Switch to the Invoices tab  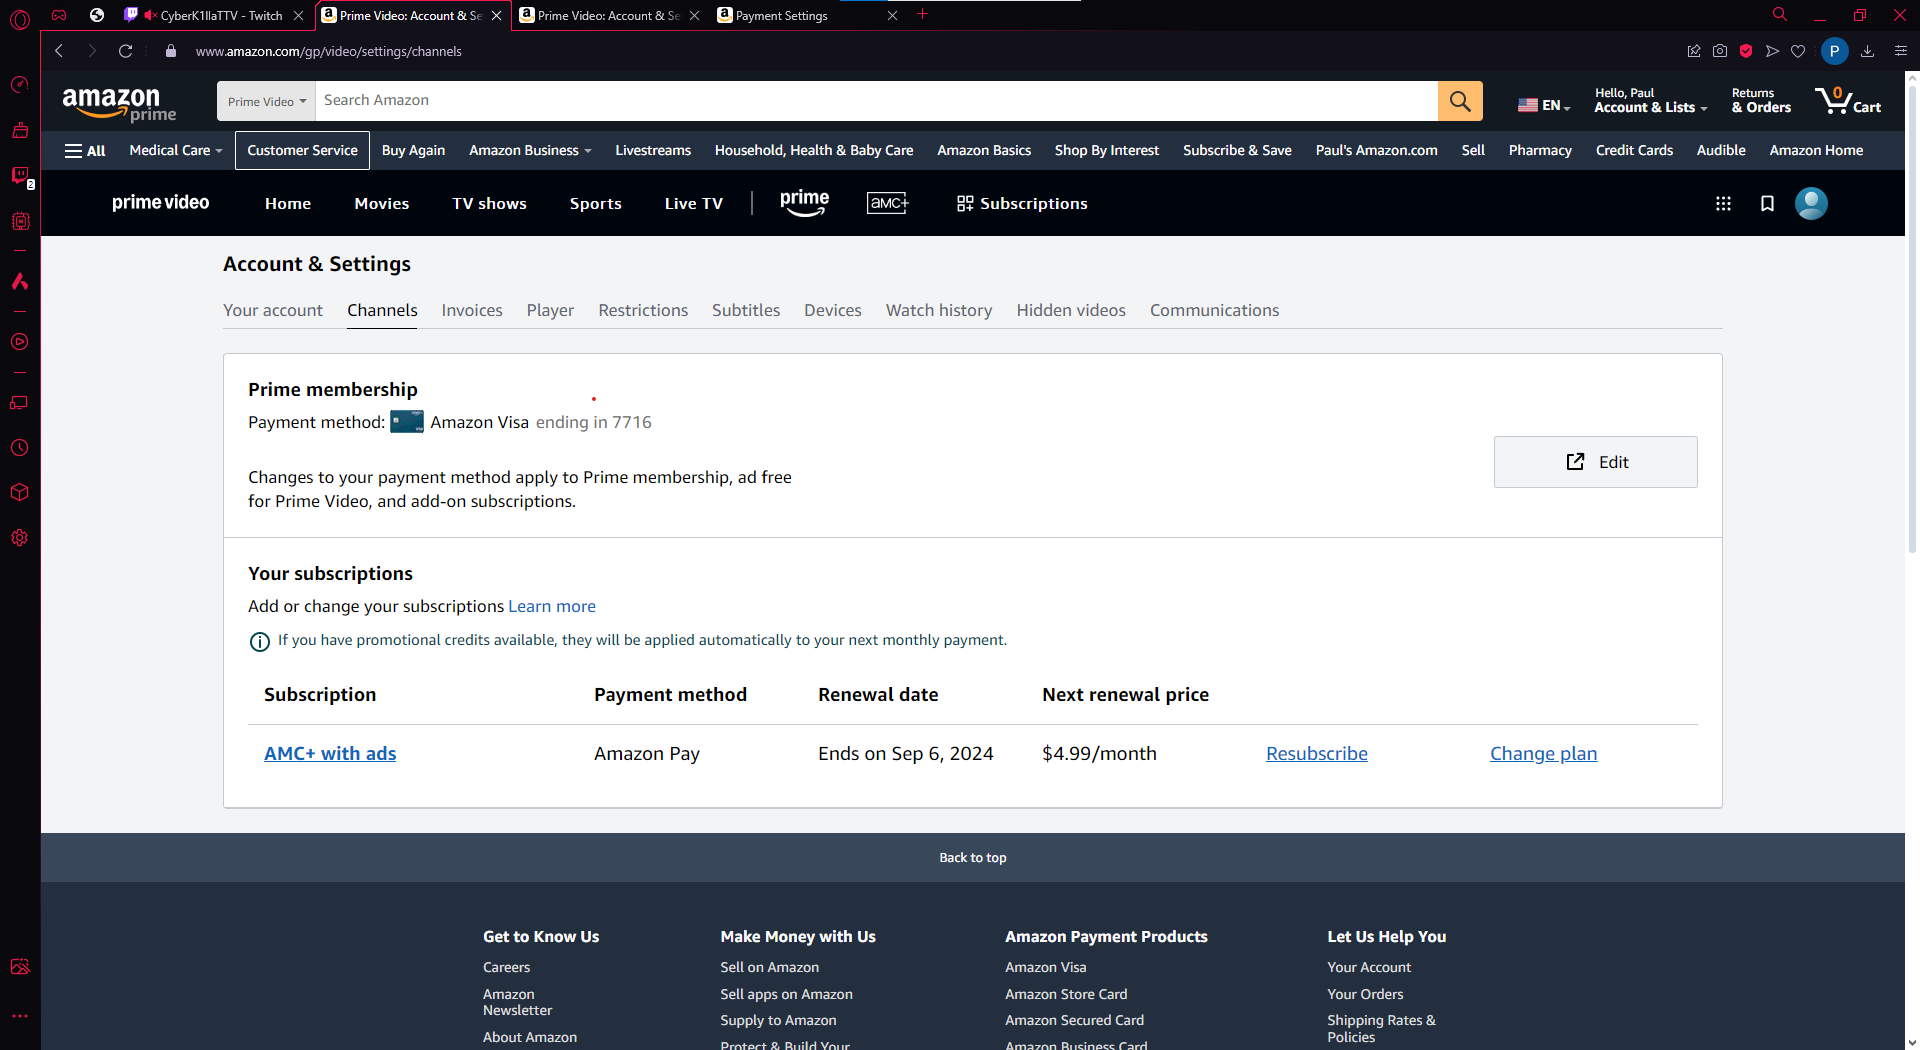pyautogui.click(x=472, y=310)
